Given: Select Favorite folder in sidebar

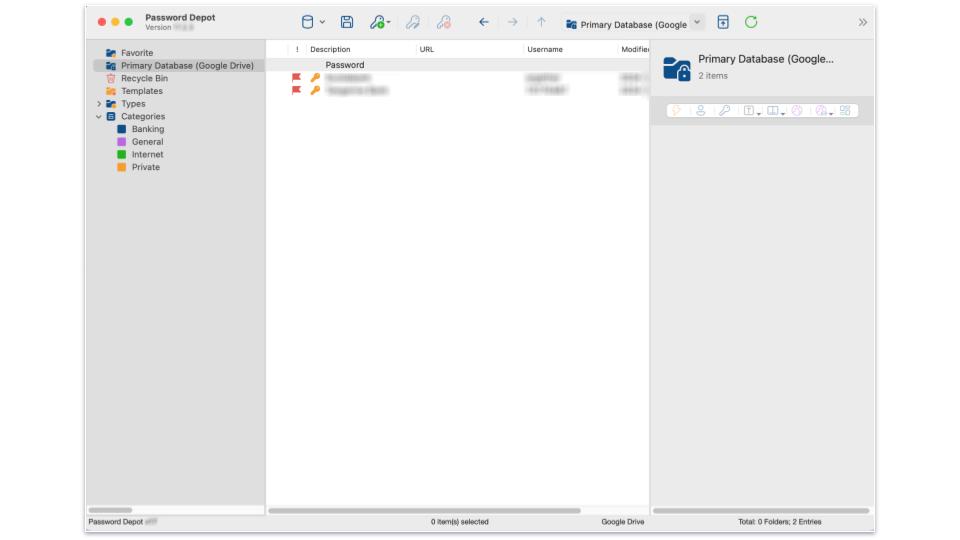Looking at the screenshot, I should point(137,53).
